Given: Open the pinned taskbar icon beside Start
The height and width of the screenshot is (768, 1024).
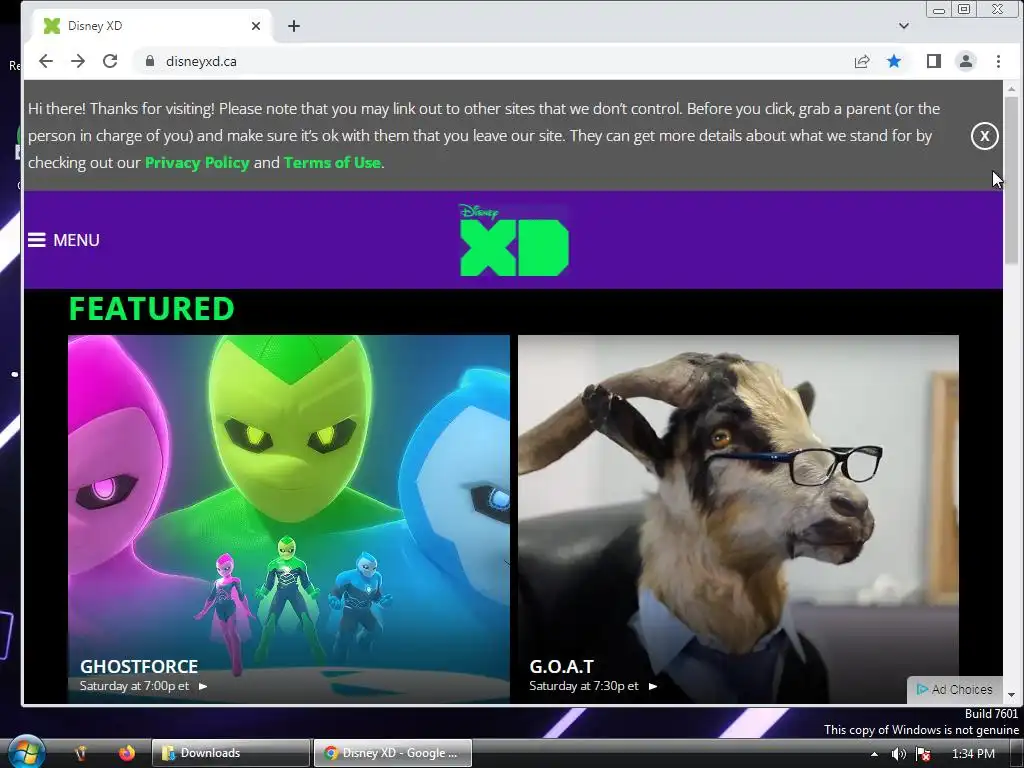Looking at the screenshot, I should 81,753.
